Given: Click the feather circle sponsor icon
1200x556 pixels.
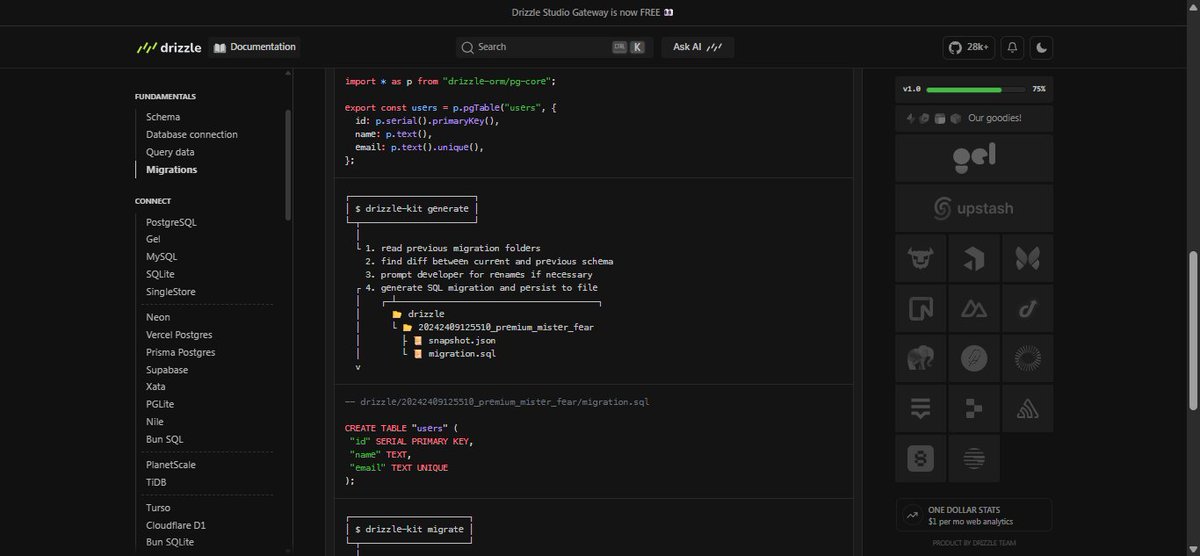Looking at the screenshot, I should [974, 359].
